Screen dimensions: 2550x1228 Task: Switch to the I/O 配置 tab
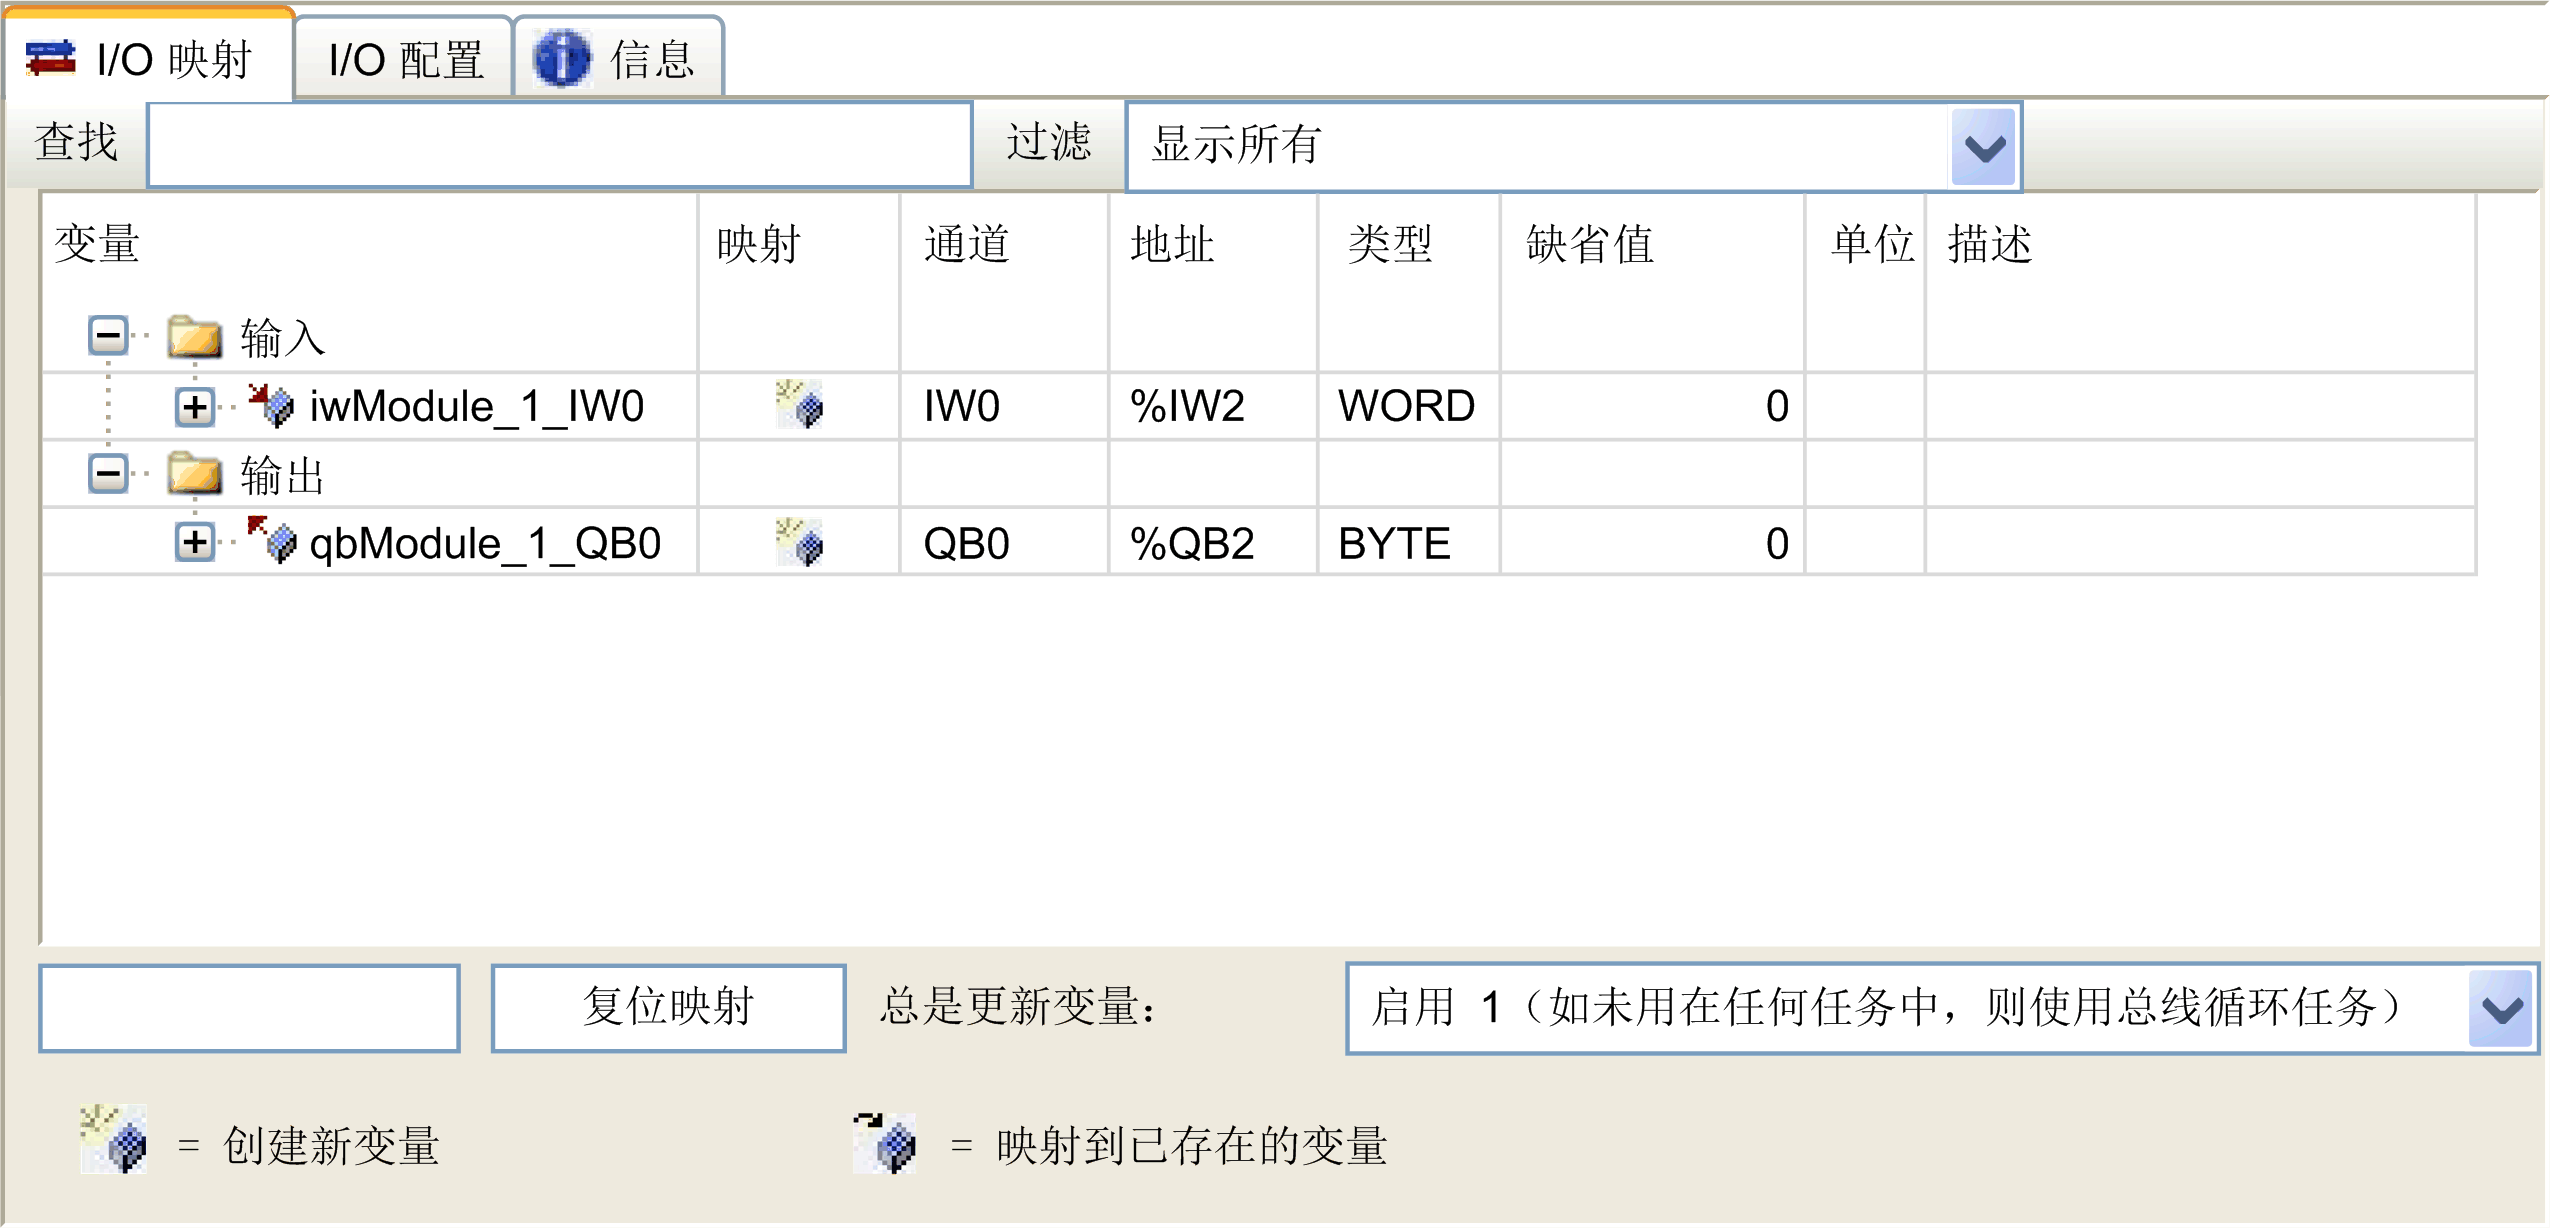[405, 60]
